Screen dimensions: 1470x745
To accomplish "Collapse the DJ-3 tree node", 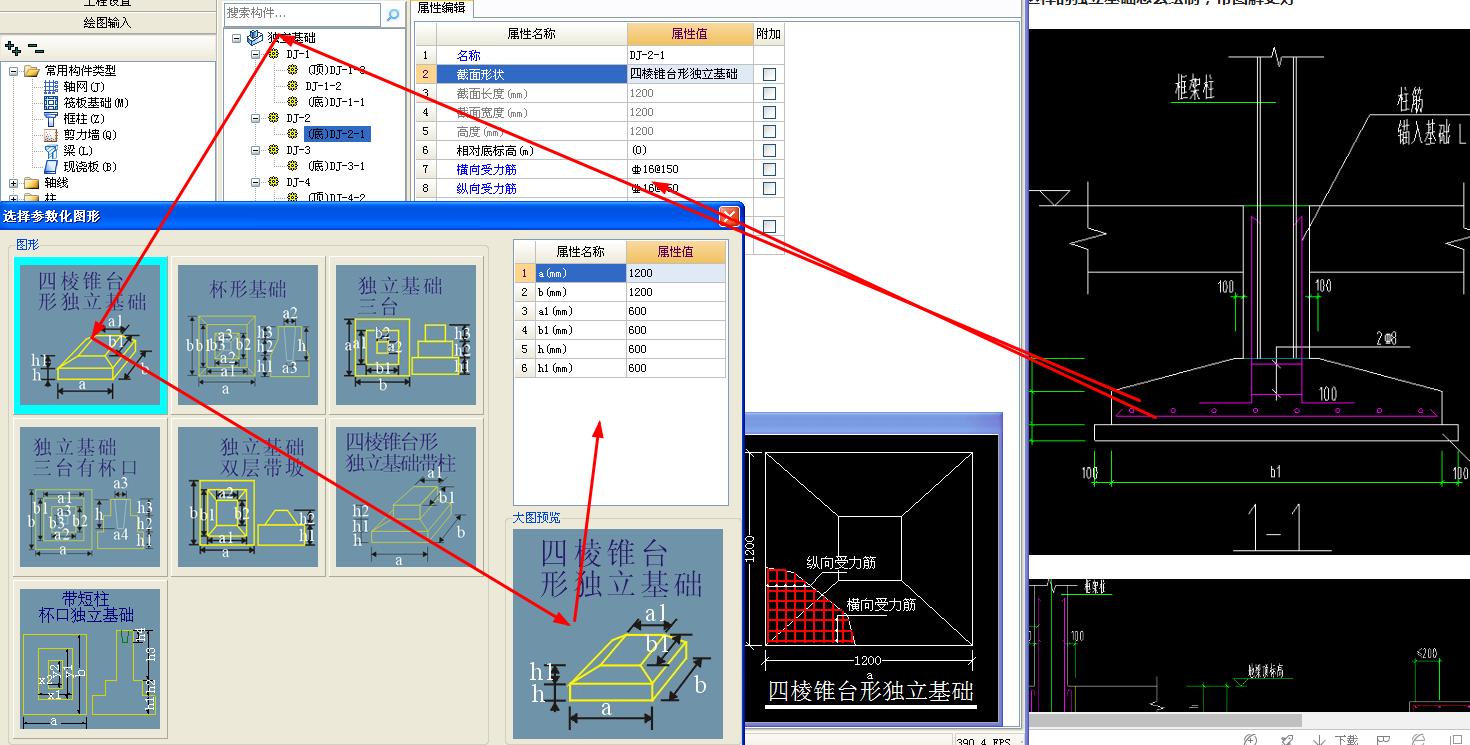I will point(256,150).
